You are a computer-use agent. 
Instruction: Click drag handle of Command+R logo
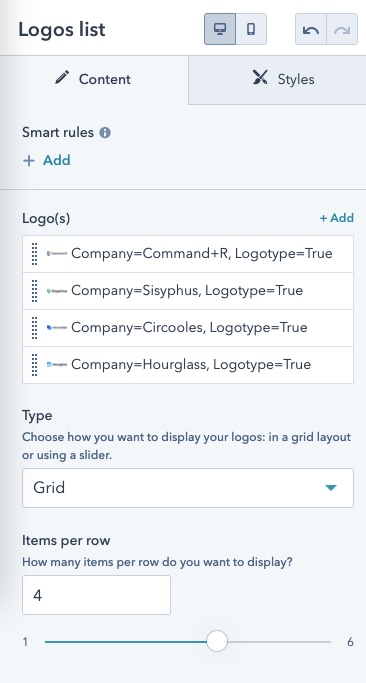(35, 254)
